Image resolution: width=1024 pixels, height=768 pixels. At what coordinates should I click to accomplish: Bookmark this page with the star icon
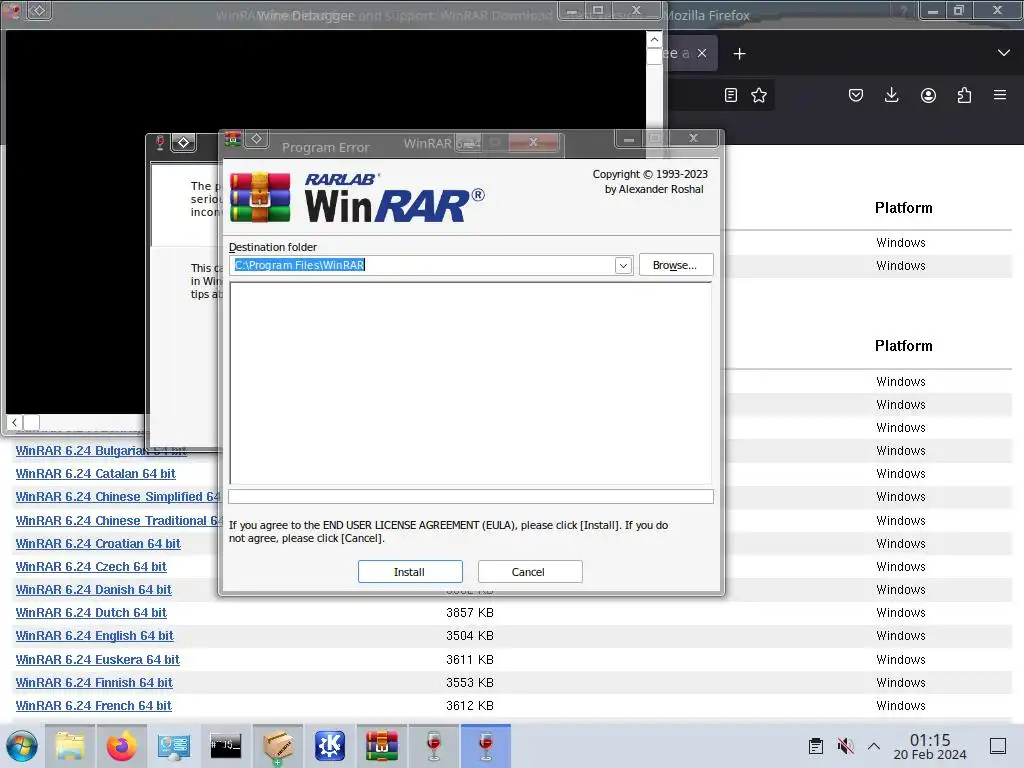759,95
